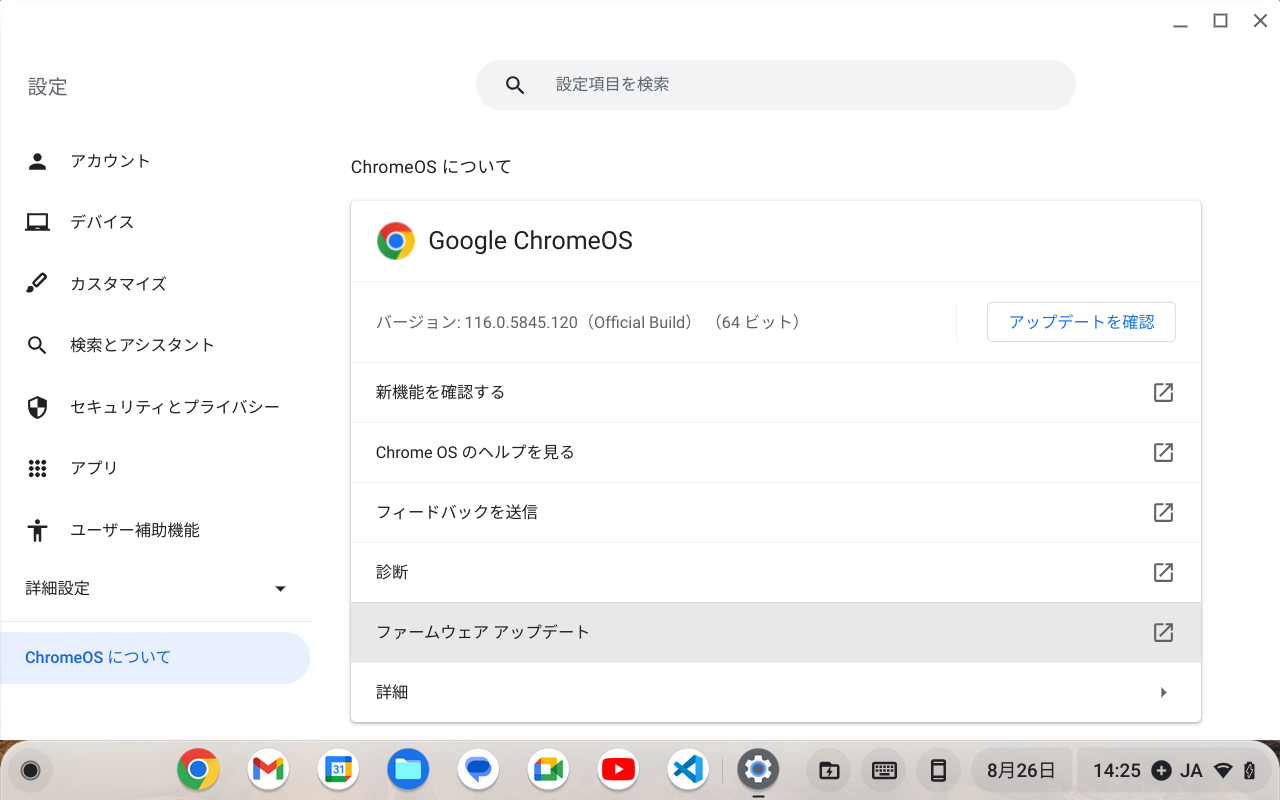This screenshot has width=1280, height=800.
Task: Open the launcher circle button on shelf
Action: pos(30,770)
